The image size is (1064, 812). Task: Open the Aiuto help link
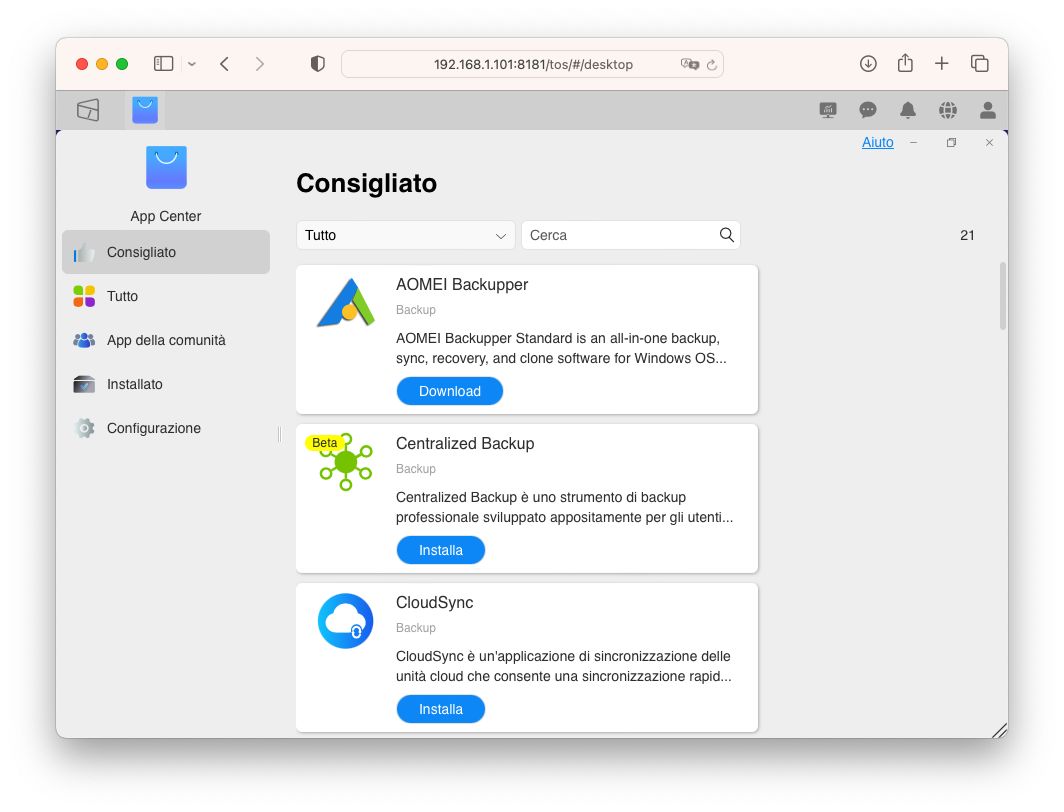[877, 142]
